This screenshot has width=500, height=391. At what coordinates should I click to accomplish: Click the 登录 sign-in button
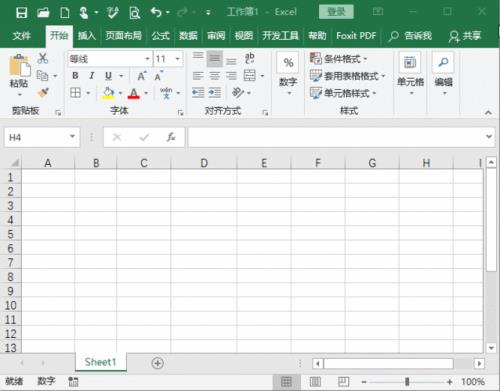tap(336, 12)
